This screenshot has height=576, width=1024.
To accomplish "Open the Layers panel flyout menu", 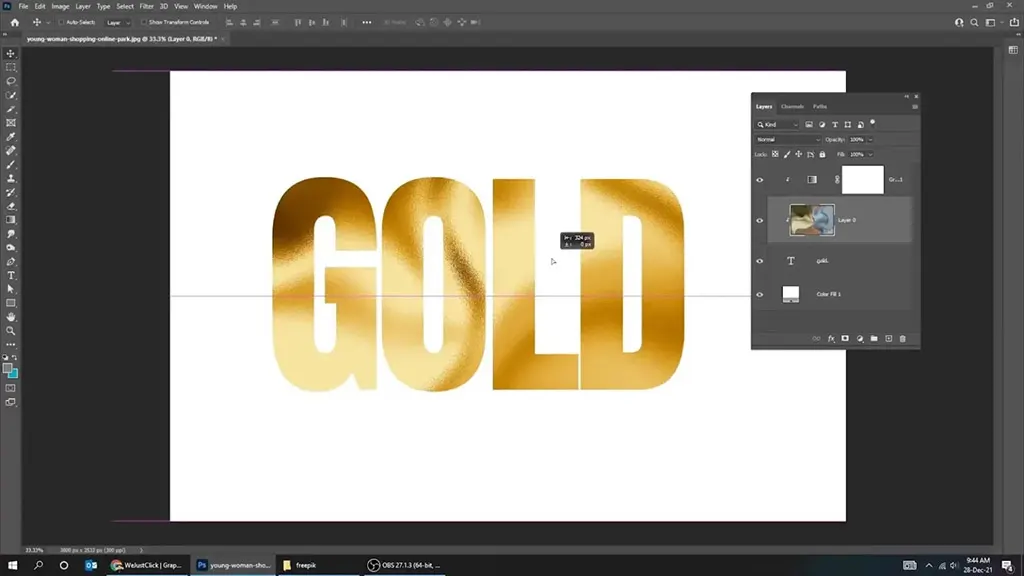I will pos(914,106).
